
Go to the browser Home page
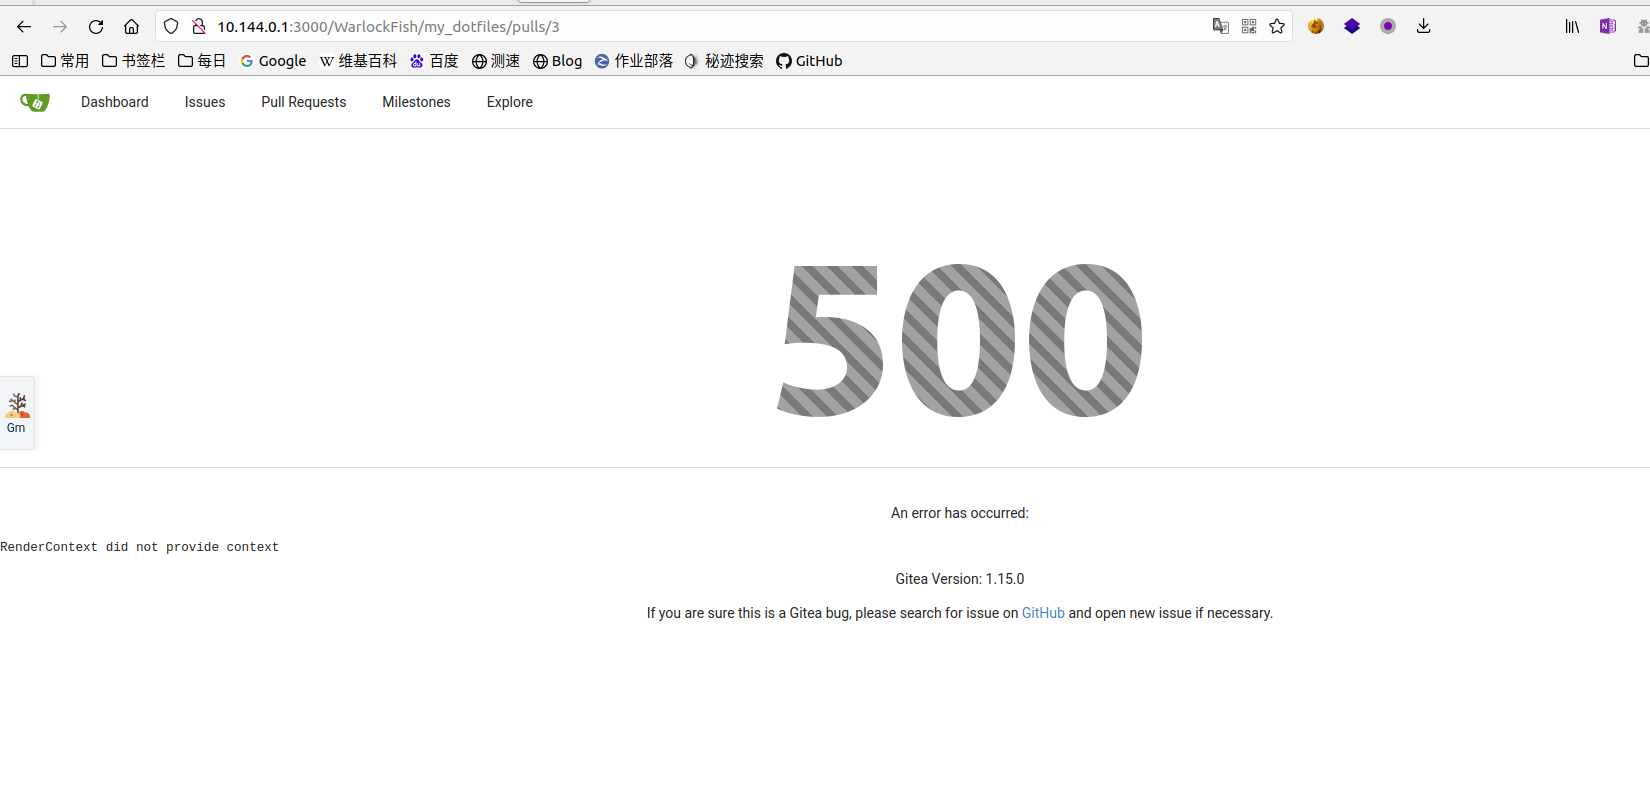click(x=131, y=27)
